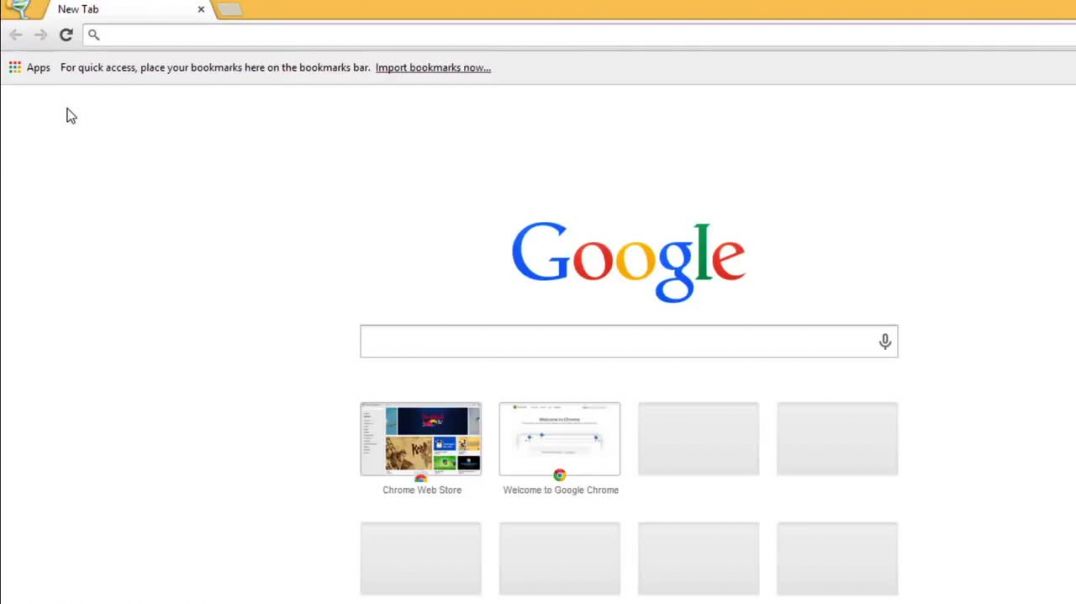Image resolution: width=1076 pixels, height=604 pixels.
Task: Click the Welcome to Google Chrome label
Action: click(561, 490)
